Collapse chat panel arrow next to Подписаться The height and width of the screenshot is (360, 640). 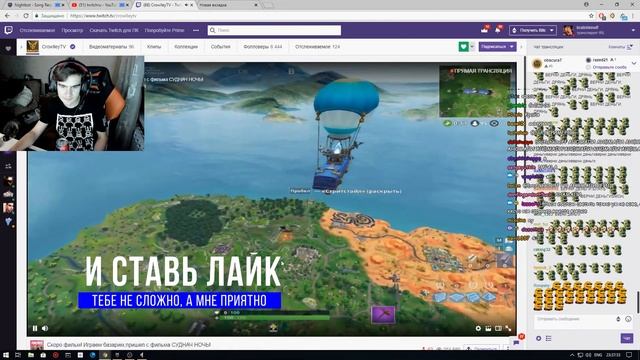point(521,47)
